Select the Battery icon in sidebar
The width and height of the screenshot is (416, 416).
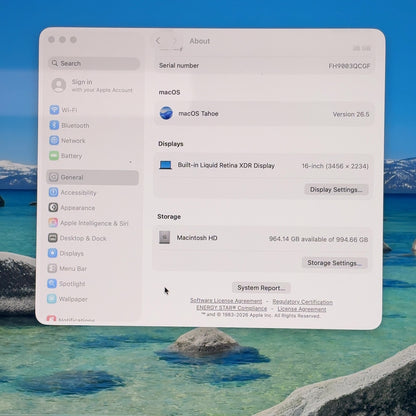[x=54, y=156]
